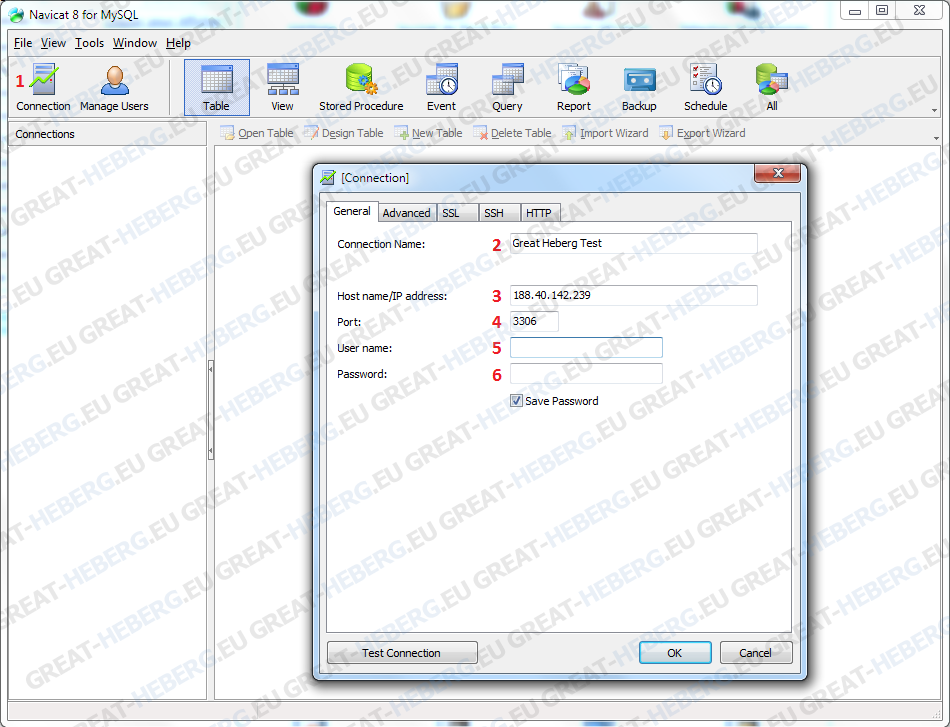Minimize the Navicat window
The height and width of the screenshot is (727, 950).
855,11
